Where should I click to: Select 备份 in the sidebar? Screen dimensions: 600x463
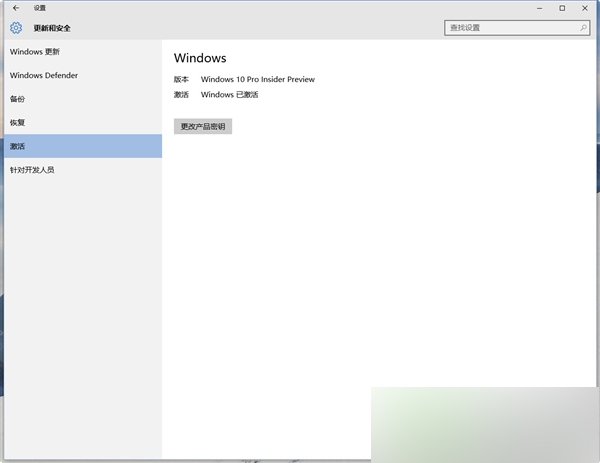click(83, 99)
